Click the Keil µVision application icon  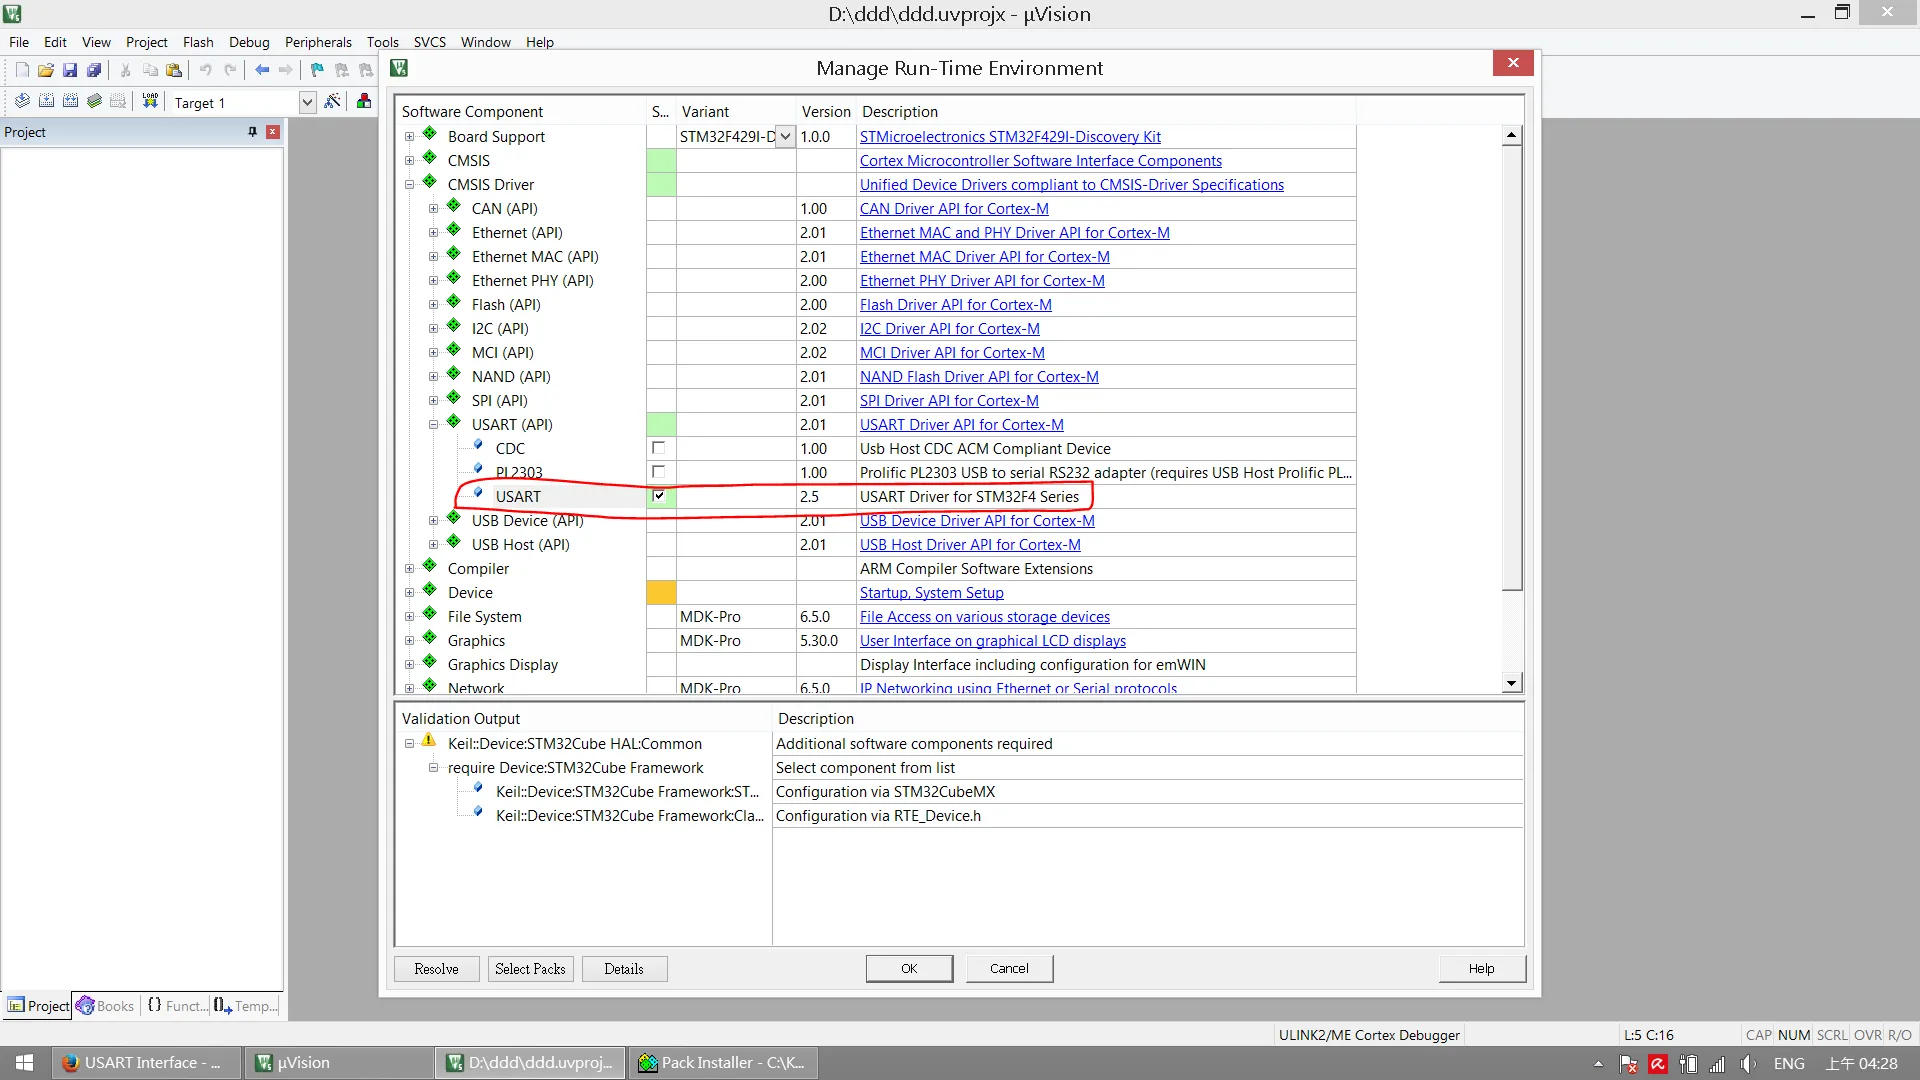(x=13, y=13)
